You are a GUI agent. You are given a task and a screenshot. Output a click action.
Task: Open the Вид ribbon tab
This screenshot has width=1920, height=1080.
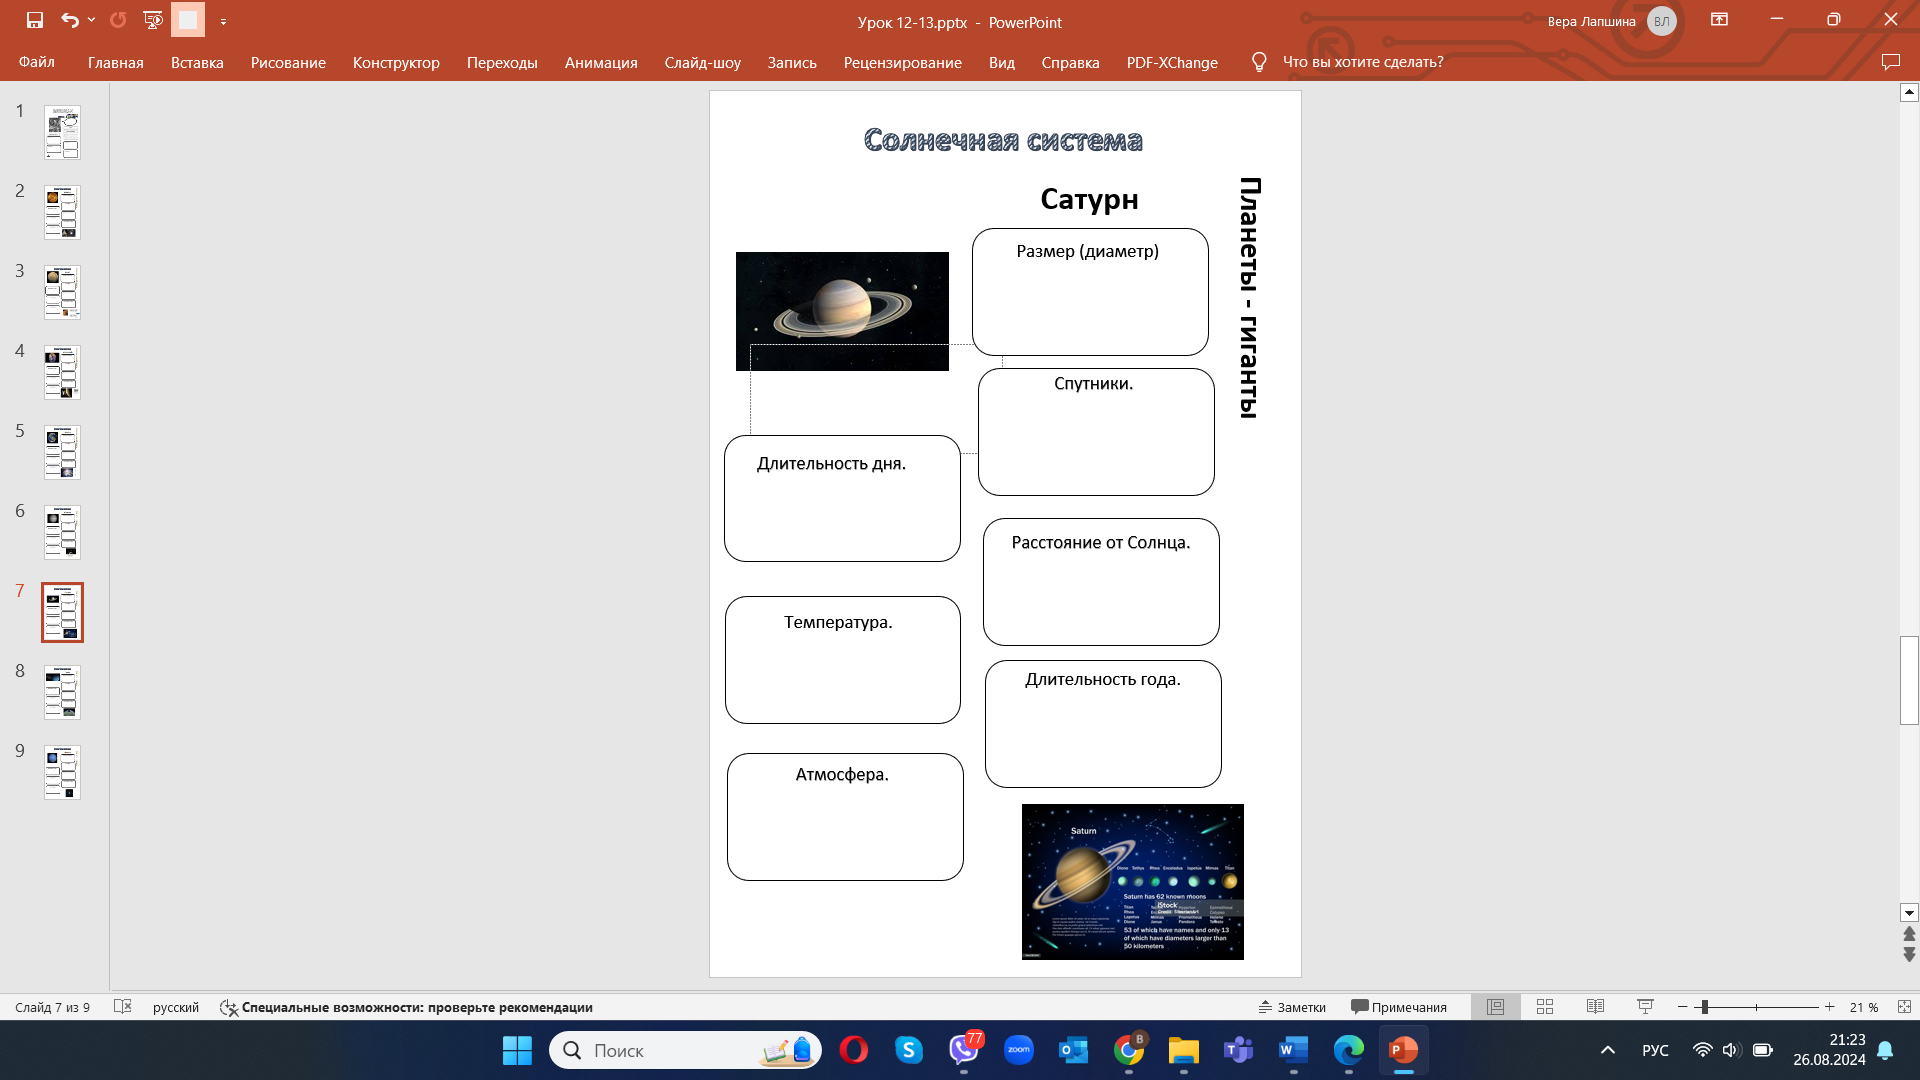point(1002,62)
